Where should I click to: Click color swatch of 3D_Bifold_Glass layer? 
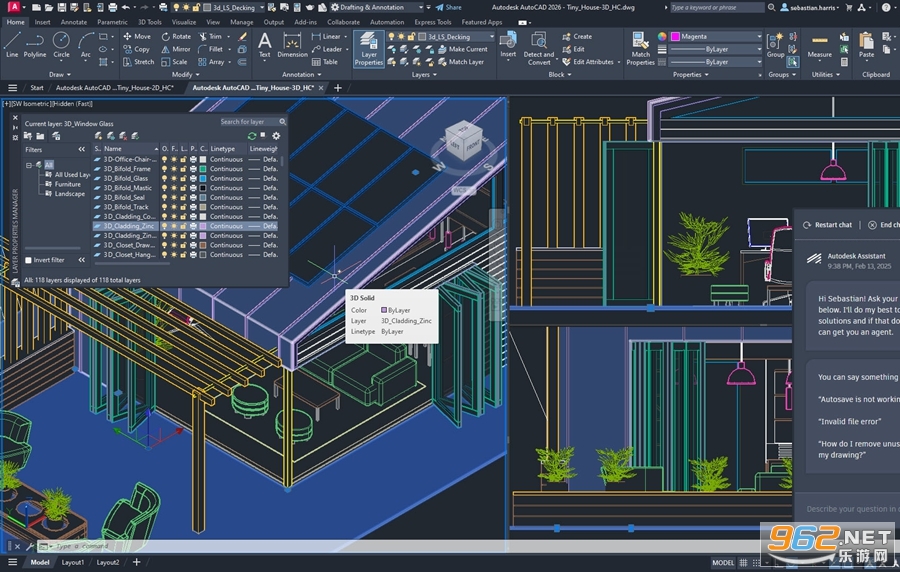pos(203,178)
